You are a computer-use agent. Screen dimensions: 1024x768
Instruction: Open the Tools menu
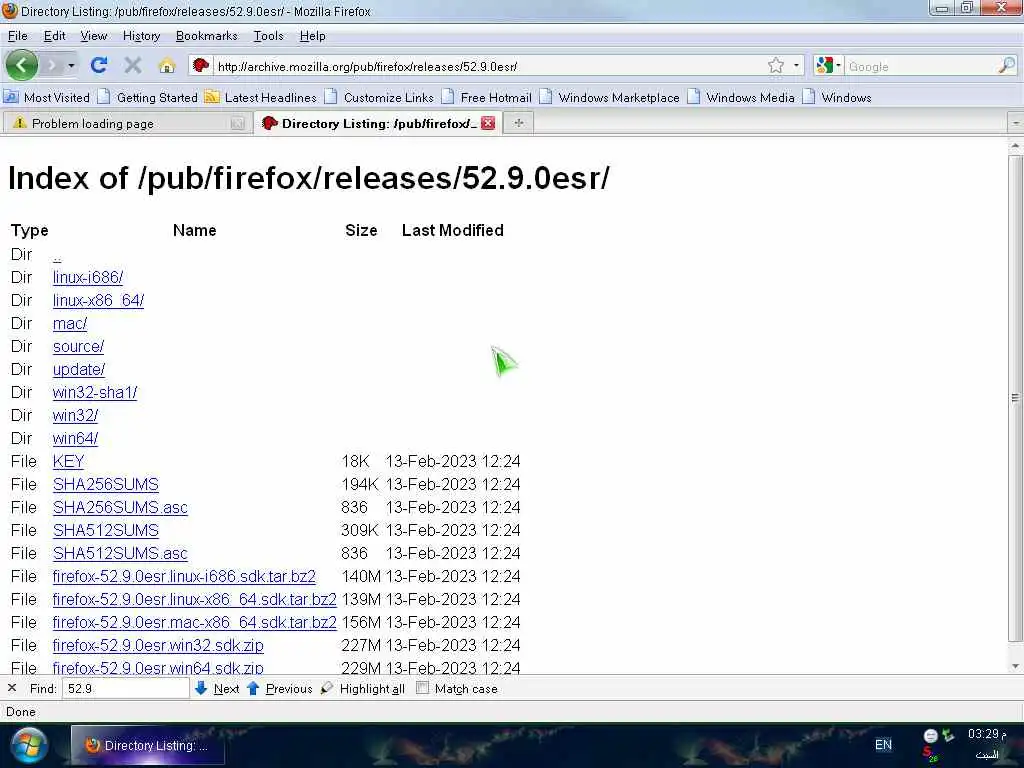tap(268, 36)
